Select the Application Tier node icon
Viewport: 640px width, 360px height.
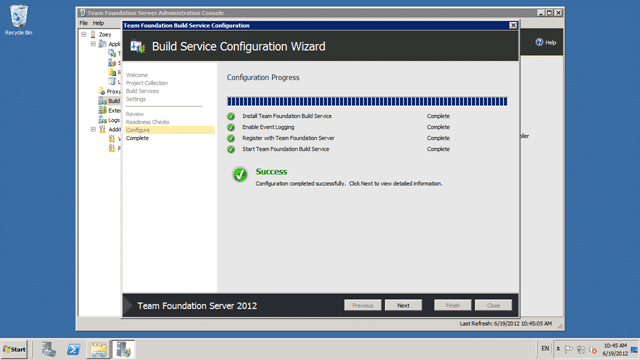coord(103,44)
